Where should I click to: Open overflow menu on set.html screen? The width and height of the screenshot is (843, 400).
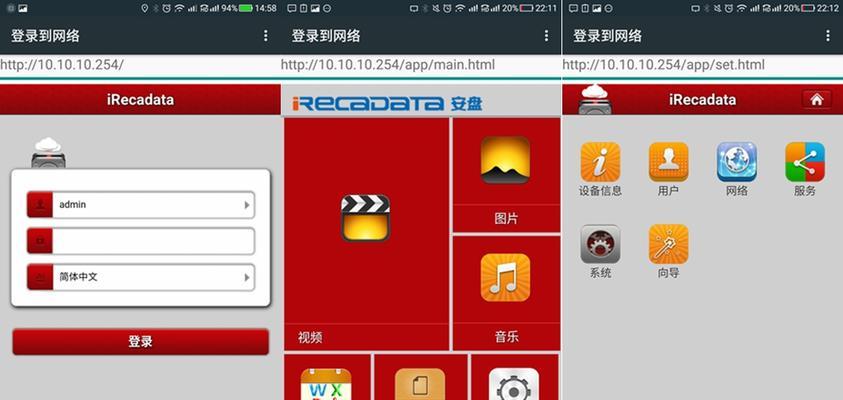pyautogui.click(x=828, y=36)
